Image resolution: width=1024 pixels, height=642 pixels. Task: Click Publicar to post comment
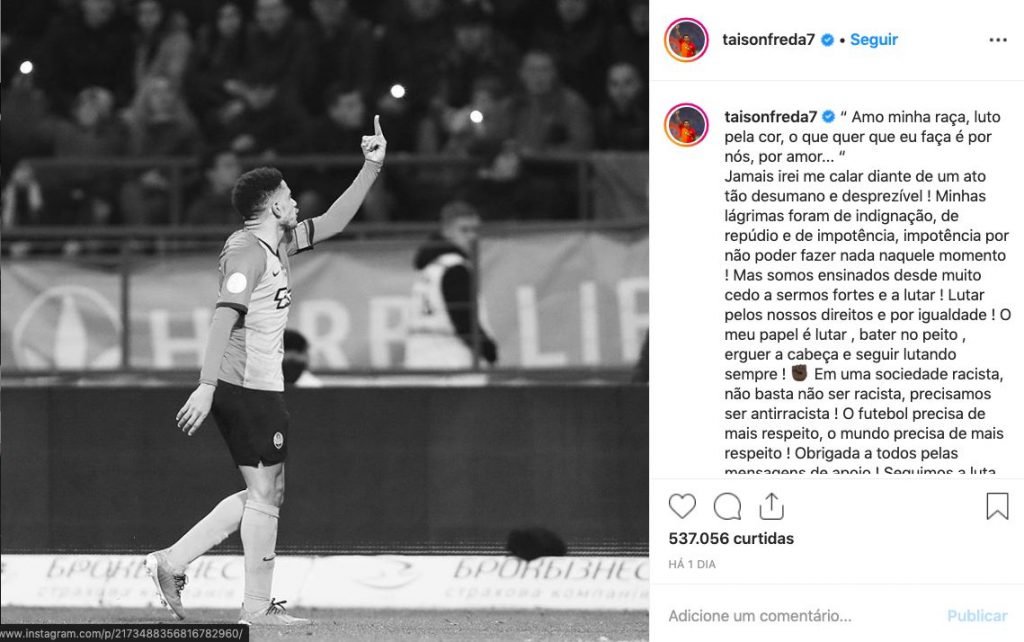point(978,616)
